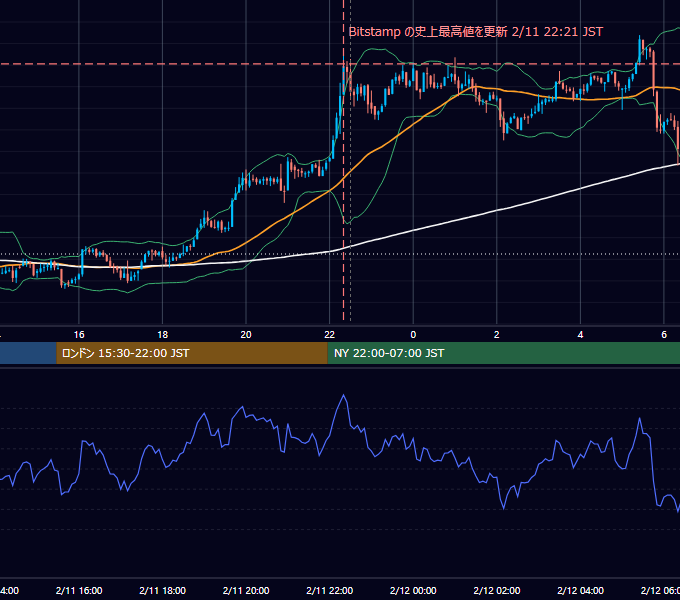Click the 2/12 04:00 label on lower axis
680x600 pixels.
[580, 590]
